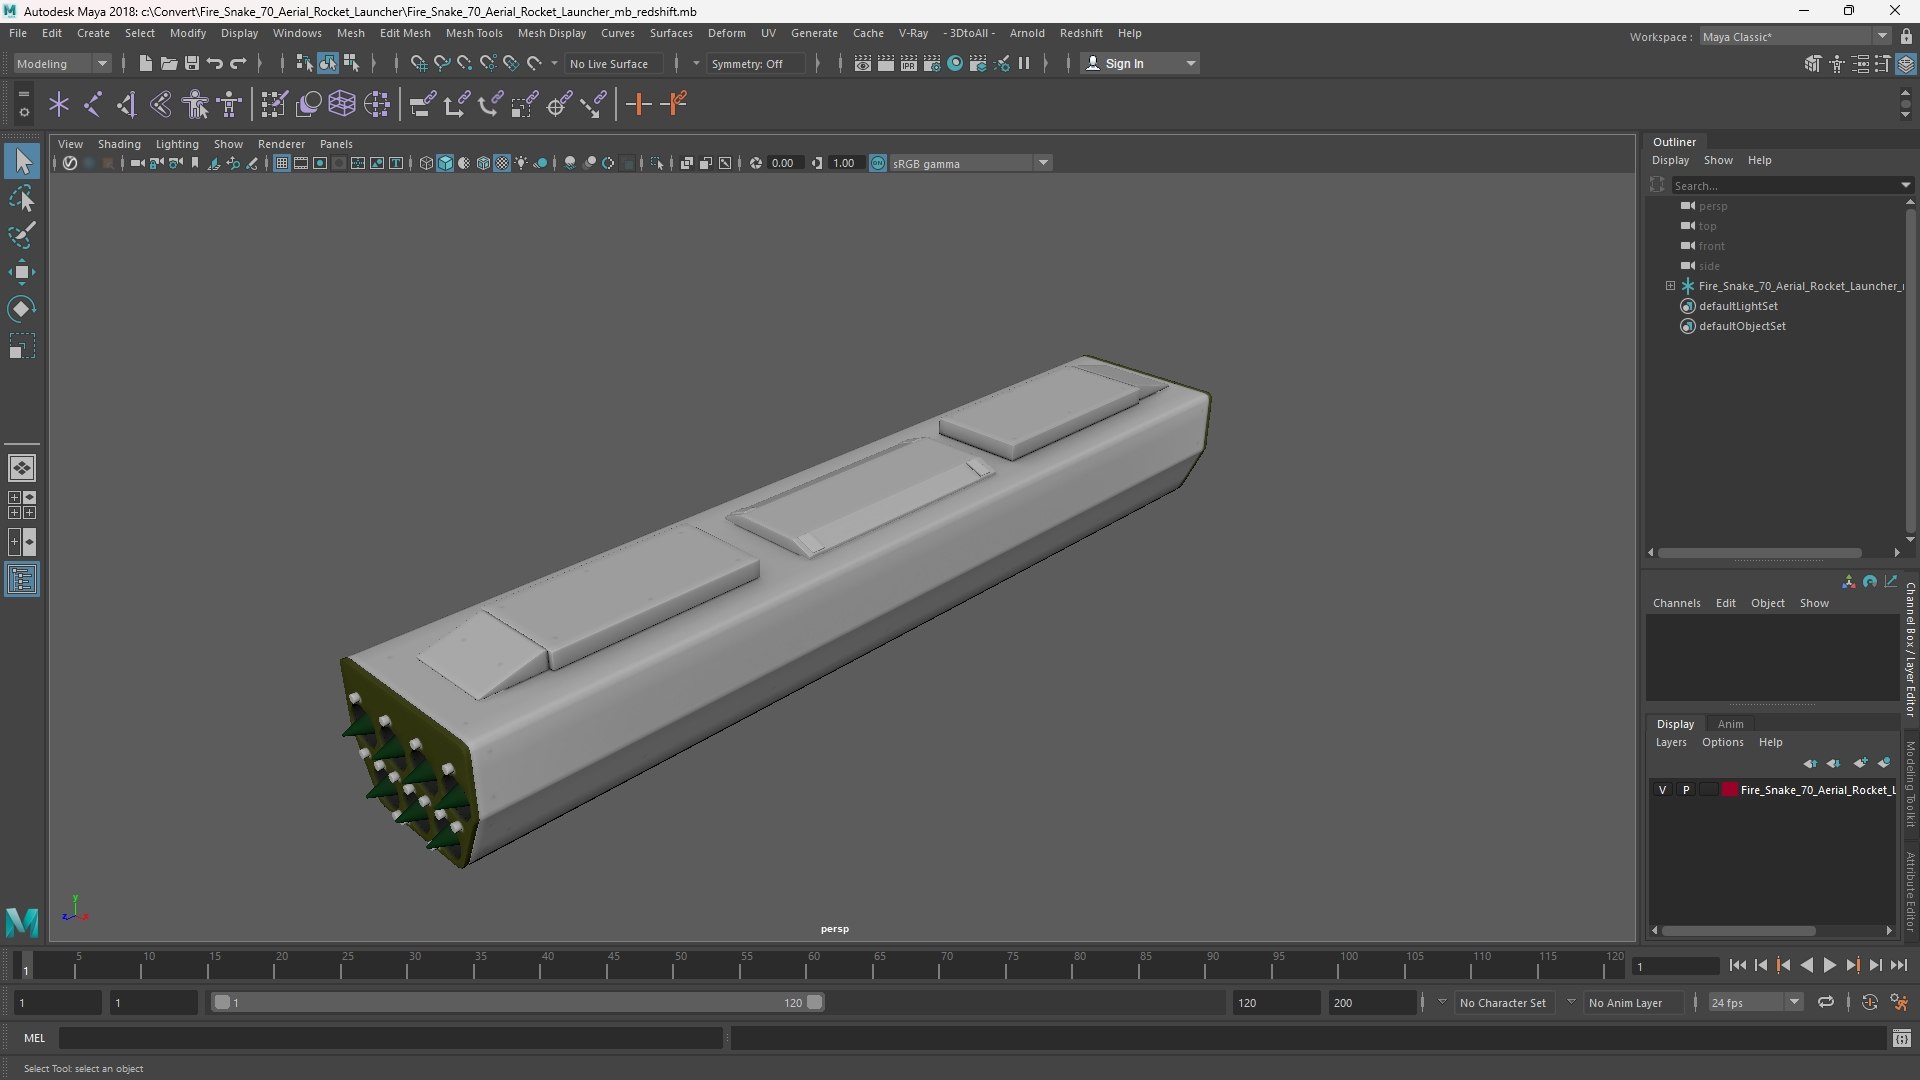
Task: Select the arrow Select tool in toolbox
Action: coord(22,161)
